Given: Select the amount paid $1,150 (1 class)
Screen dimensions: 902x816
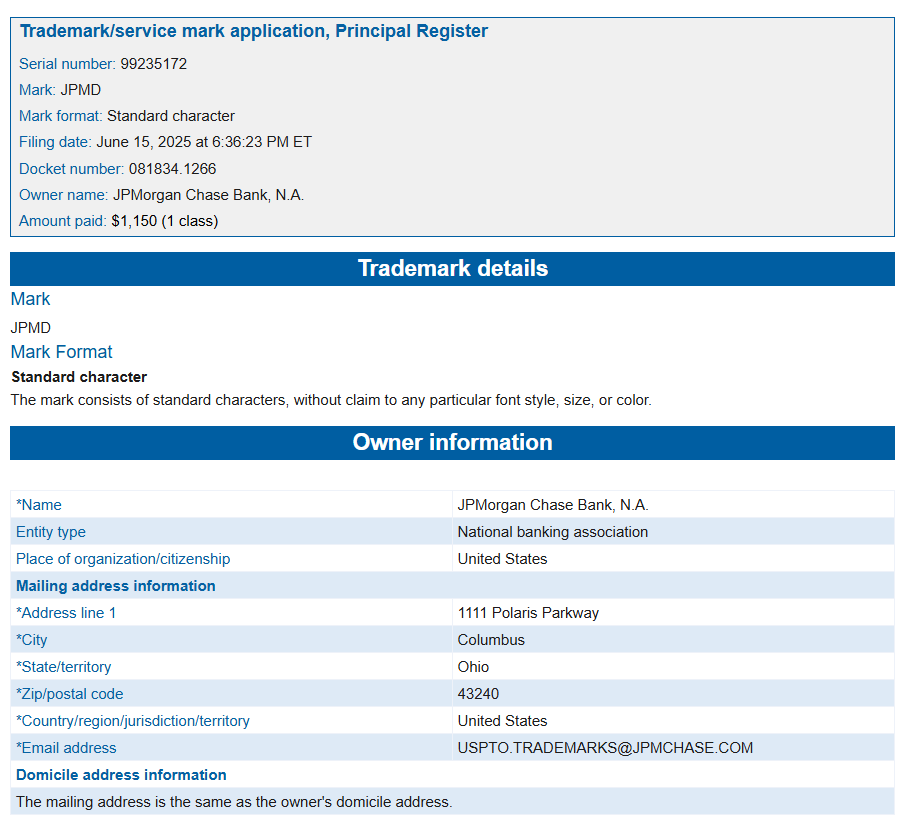Looking at the screenshot, I should point(165,221).
